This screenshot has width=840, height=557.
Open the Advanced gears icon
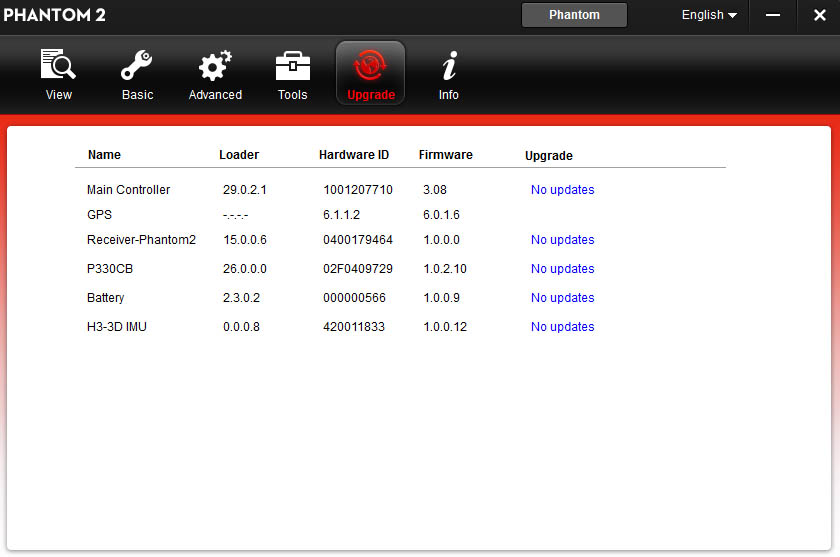pos(215,65)
